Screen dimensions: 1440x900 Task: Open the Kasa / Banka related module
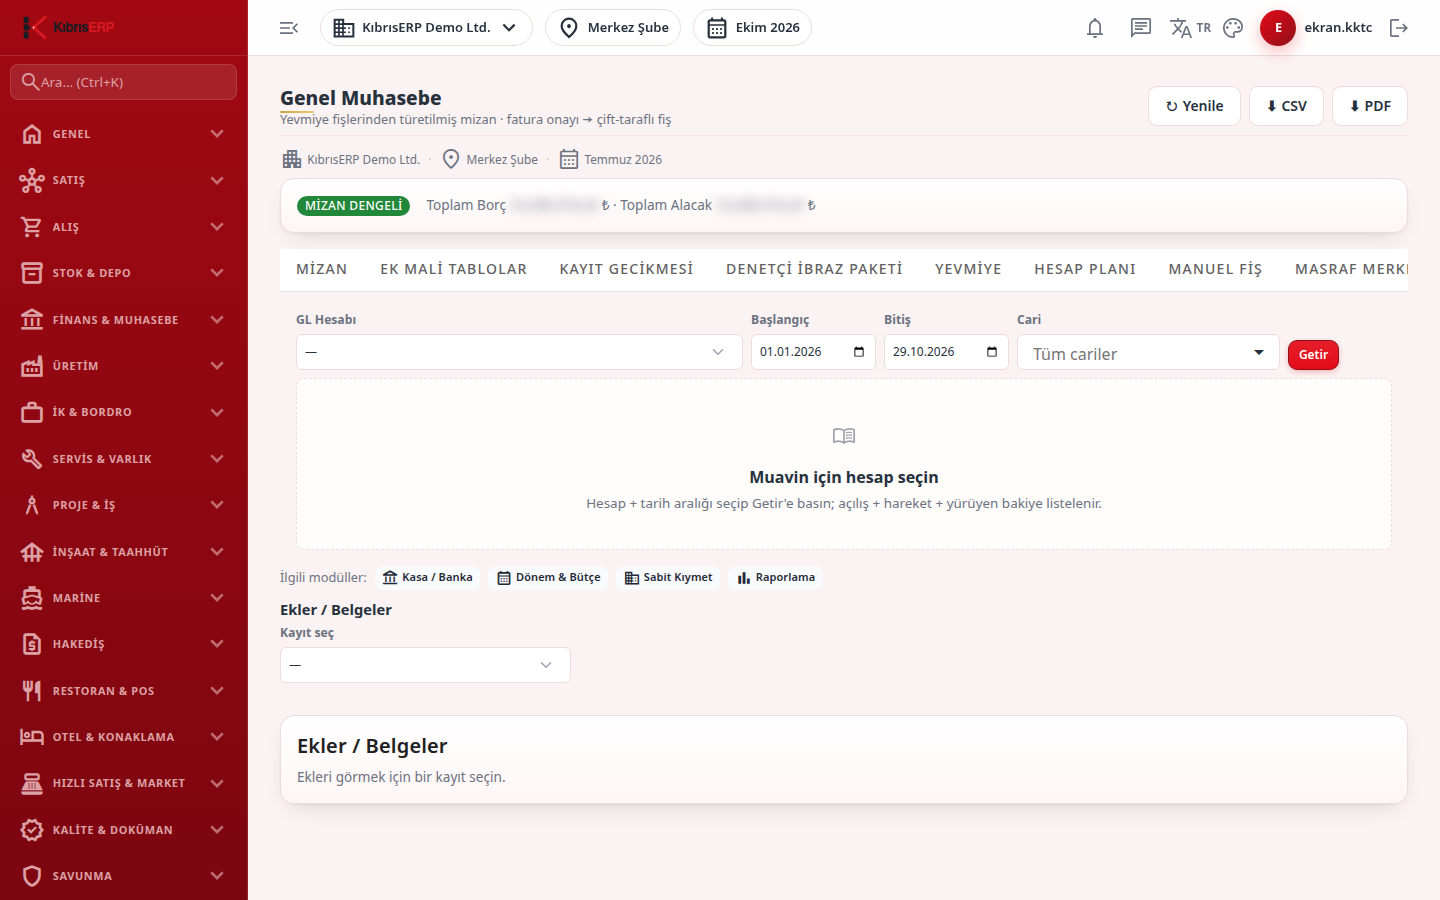coord(428,578)
